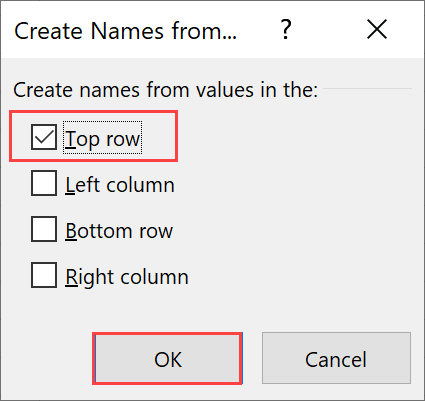425x401 pixels.
Task: Click the highlighted OK button to create names
Action: [168, 359]
